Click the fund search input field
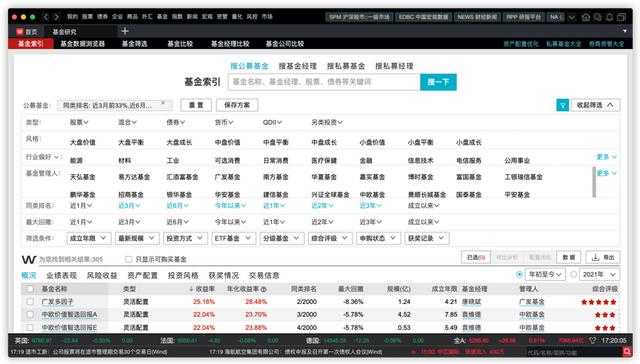The width and height of the screenshot is (640, 364). pyautogui.click(x=324, y=82)
